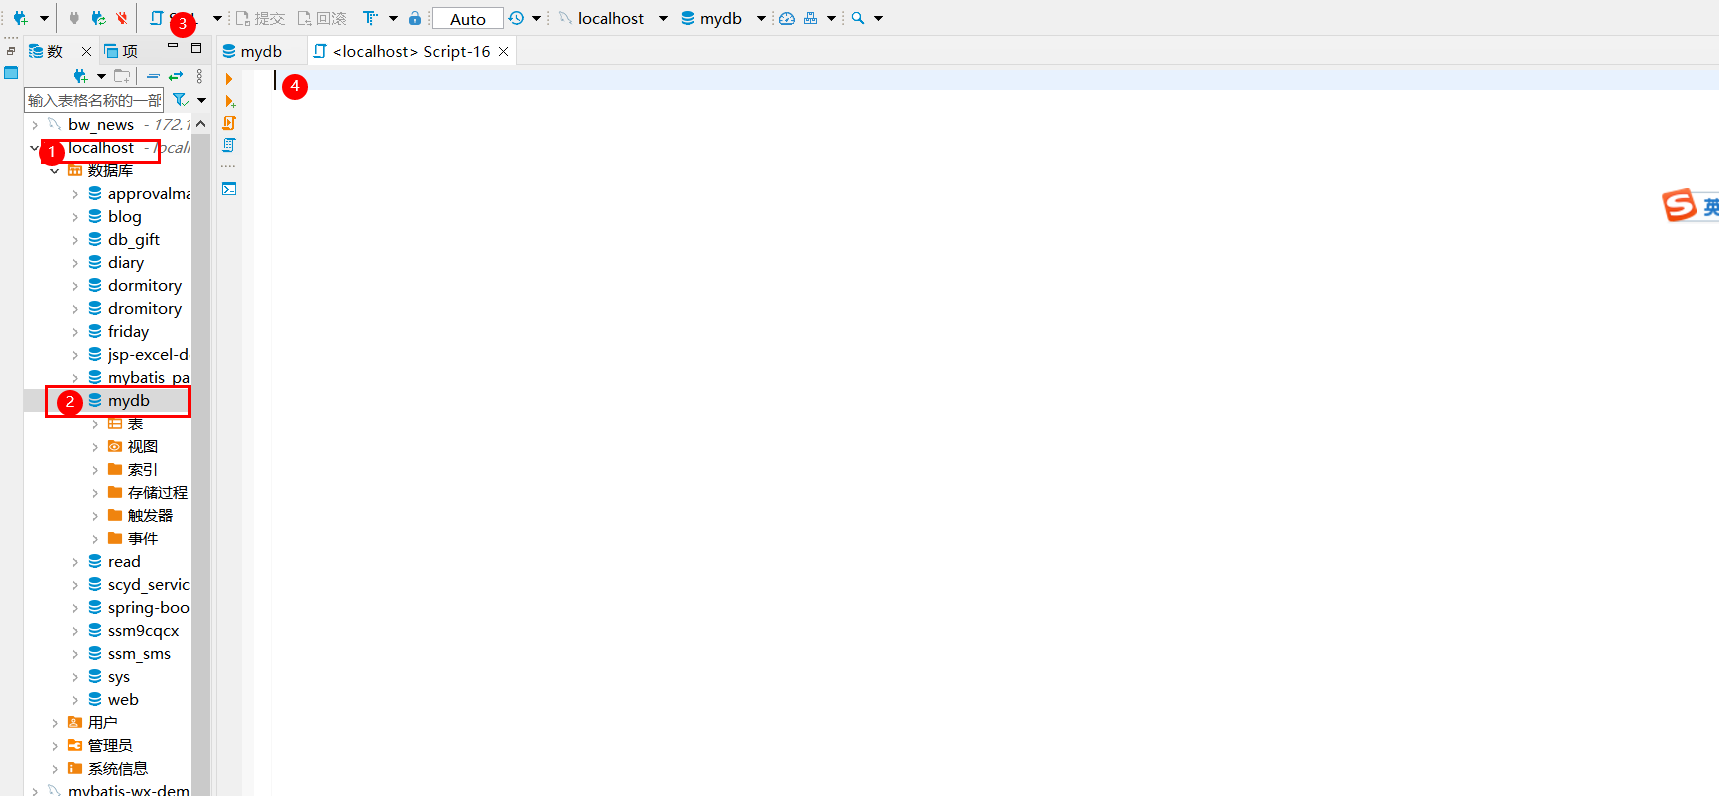1719x796 pixels.
Task: Open the navigator view menu dots
Action: (199, 76)
